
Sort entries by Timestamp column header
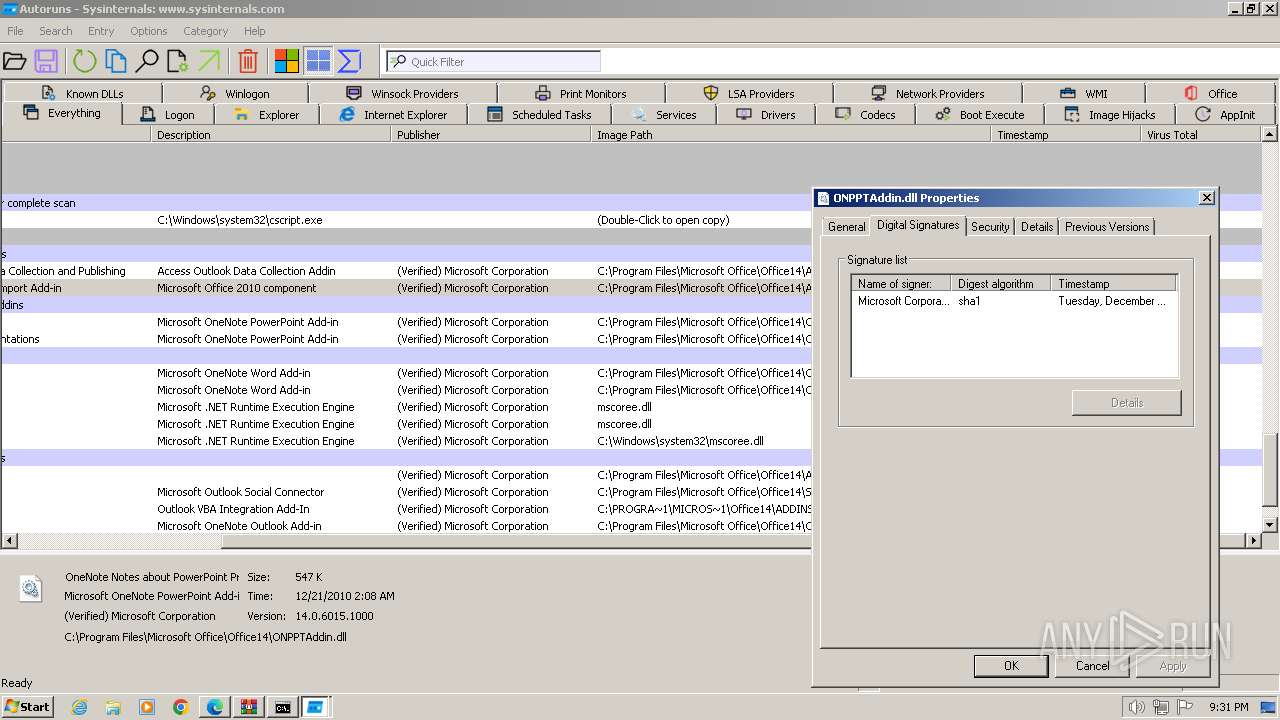(1067, 135)
